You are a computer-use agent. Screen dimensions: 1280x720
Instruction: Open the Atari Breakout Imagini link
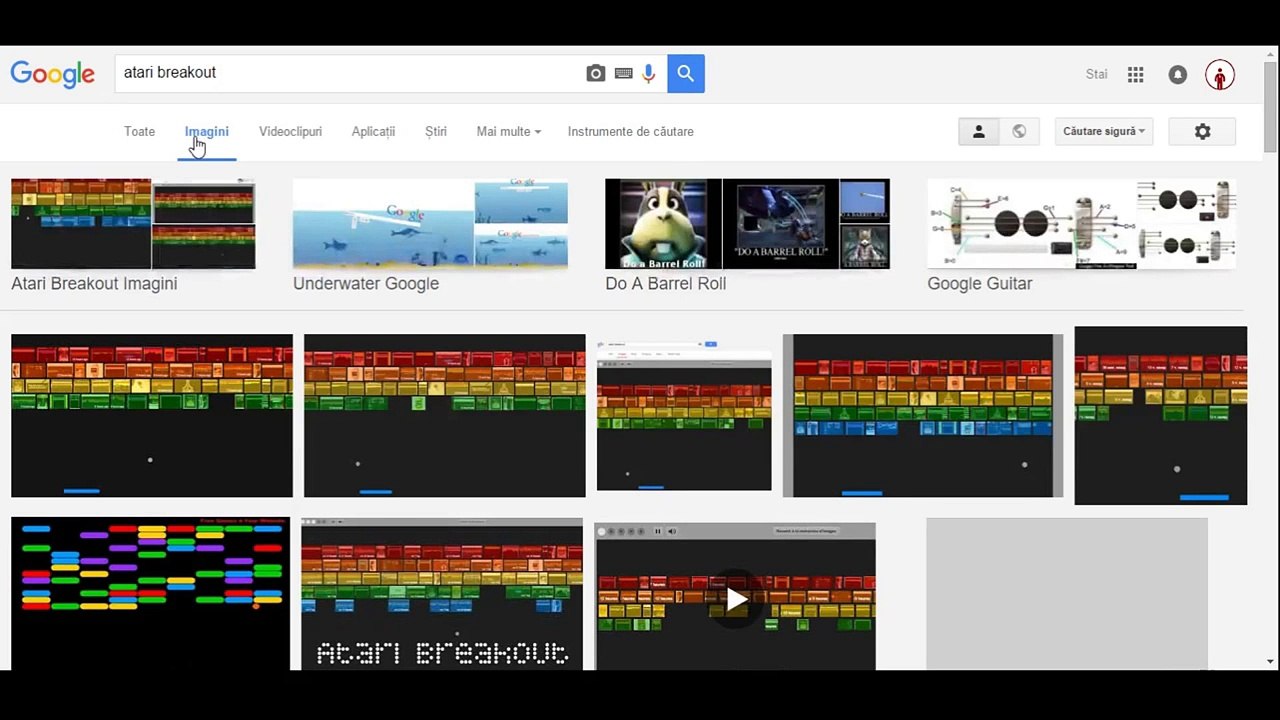[94, 284]
